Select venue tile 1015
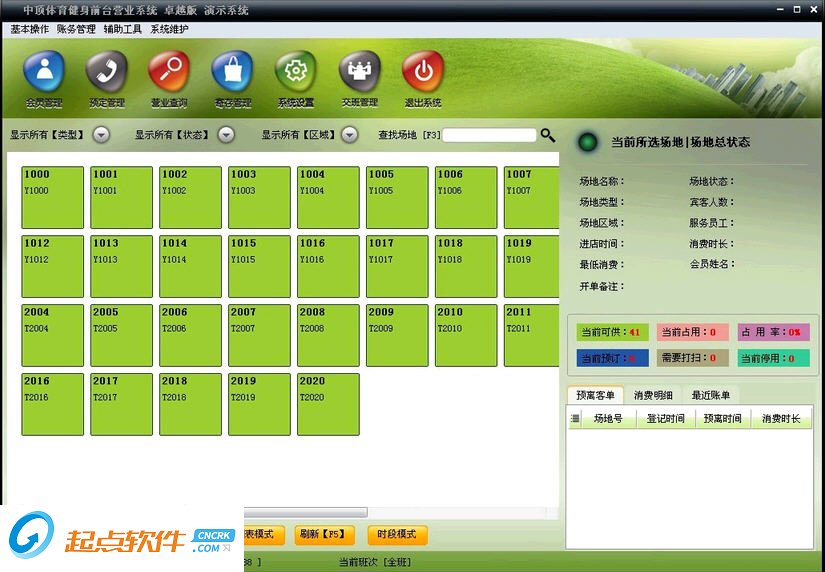The height and width of the screenshot is (572, 825). tap(259, 266)
